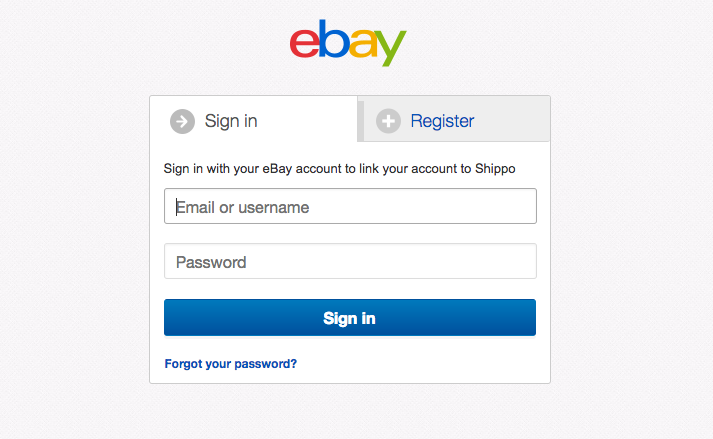The image size is (713, 439).
Task: Click the word Shippo in the instructions
Action: pos(495,169)
